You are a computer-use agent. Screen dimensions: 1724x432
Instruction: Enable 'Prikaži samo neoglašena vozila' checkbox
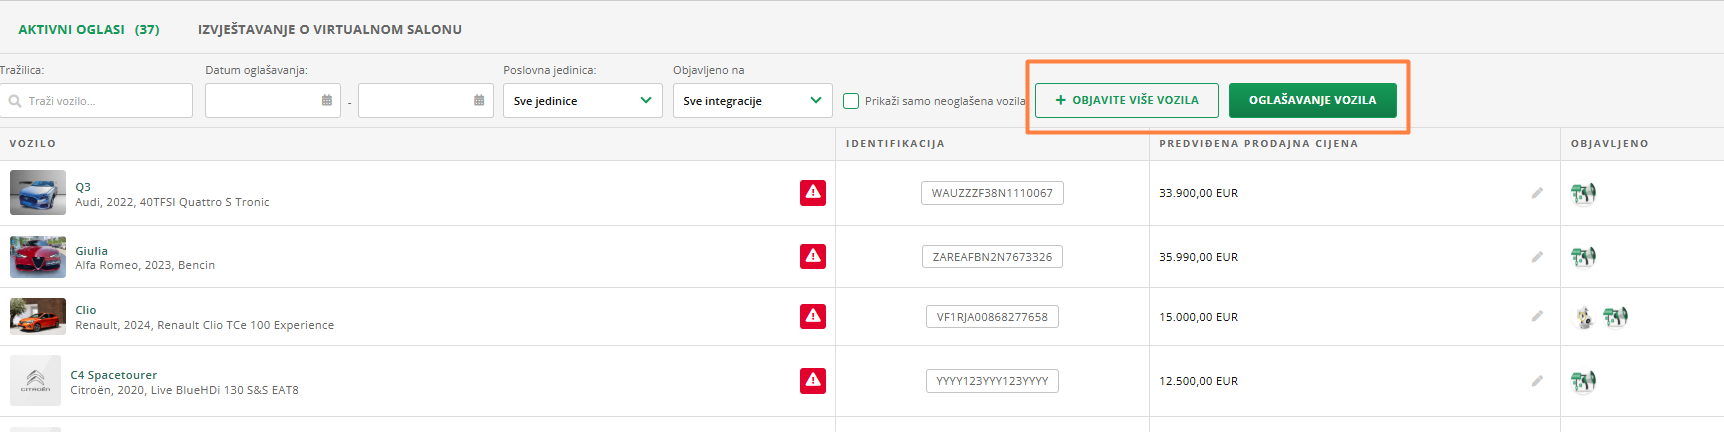pos(851,101)
